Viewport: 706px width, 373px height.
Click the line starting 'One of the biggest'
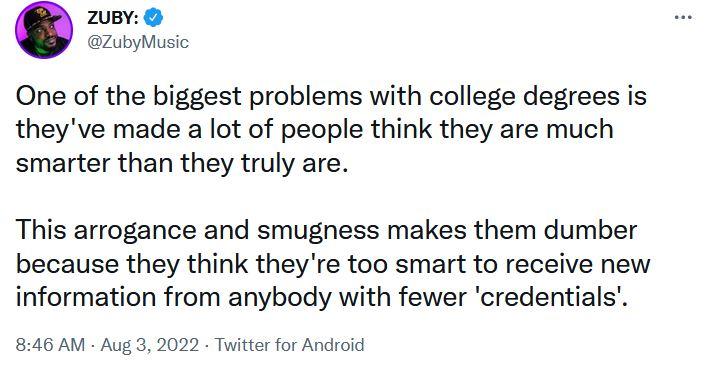[x=331, y=97]
